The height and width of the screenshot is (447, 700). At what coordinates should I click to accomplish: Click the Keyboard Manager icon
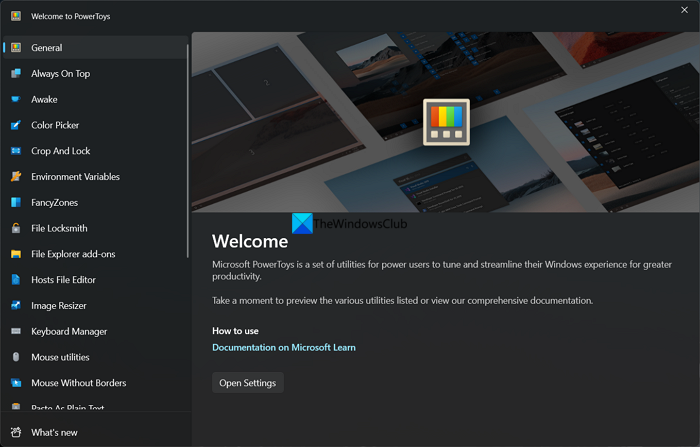click(x=16, y=331)
